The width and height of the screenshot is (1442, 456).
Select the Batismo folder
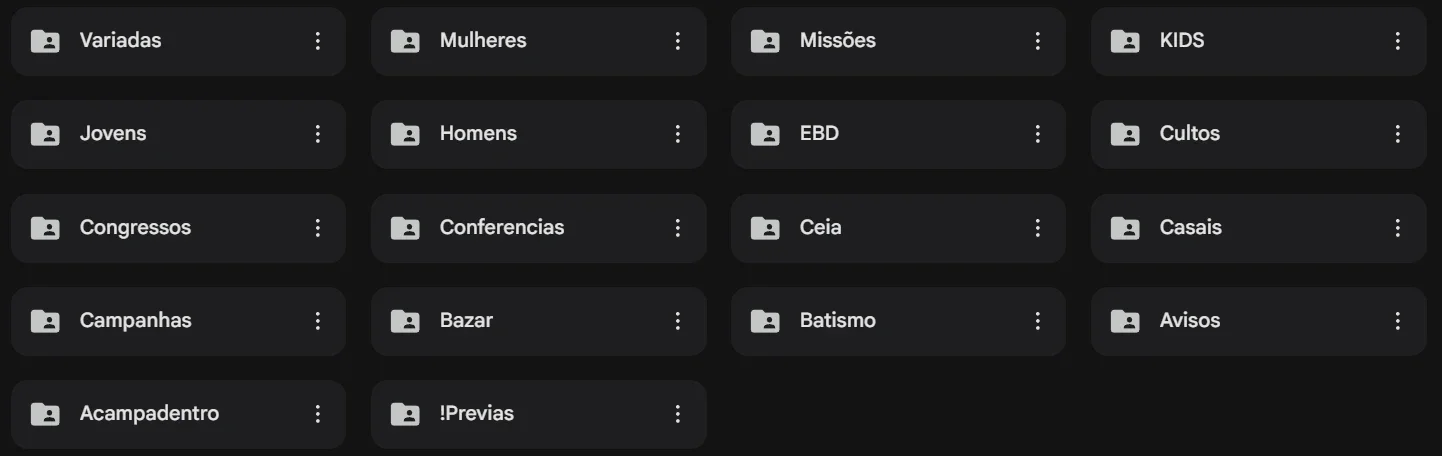pyautogui.click(x=898, y=321)
